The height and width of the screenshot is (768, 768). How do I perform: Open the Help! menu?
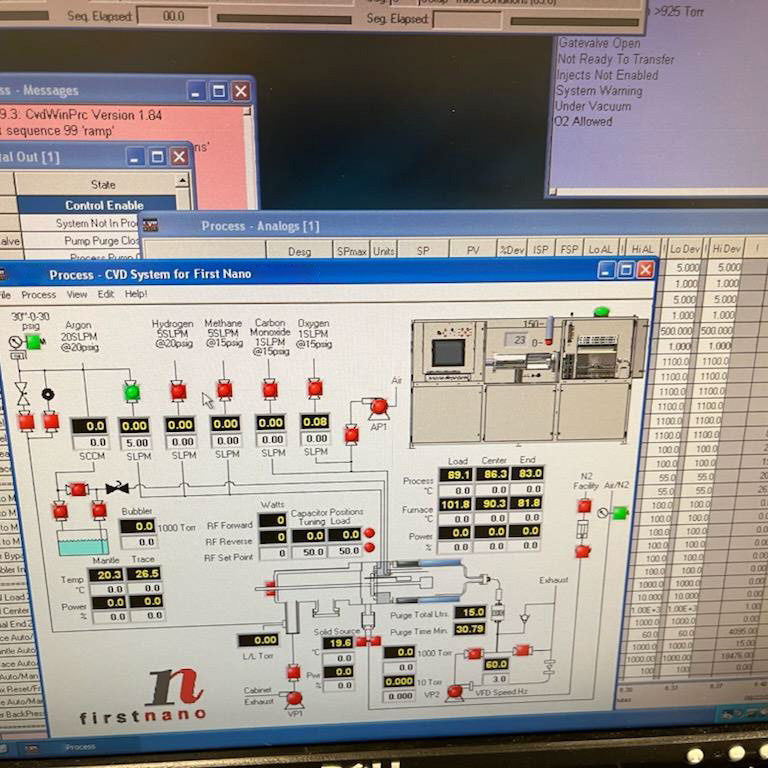tap(136, 294)
